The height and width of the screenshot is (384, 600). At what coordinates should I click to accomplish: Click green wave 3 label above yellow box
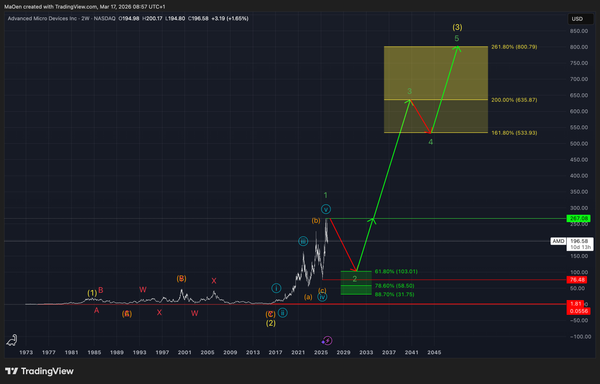pos(409,91)
